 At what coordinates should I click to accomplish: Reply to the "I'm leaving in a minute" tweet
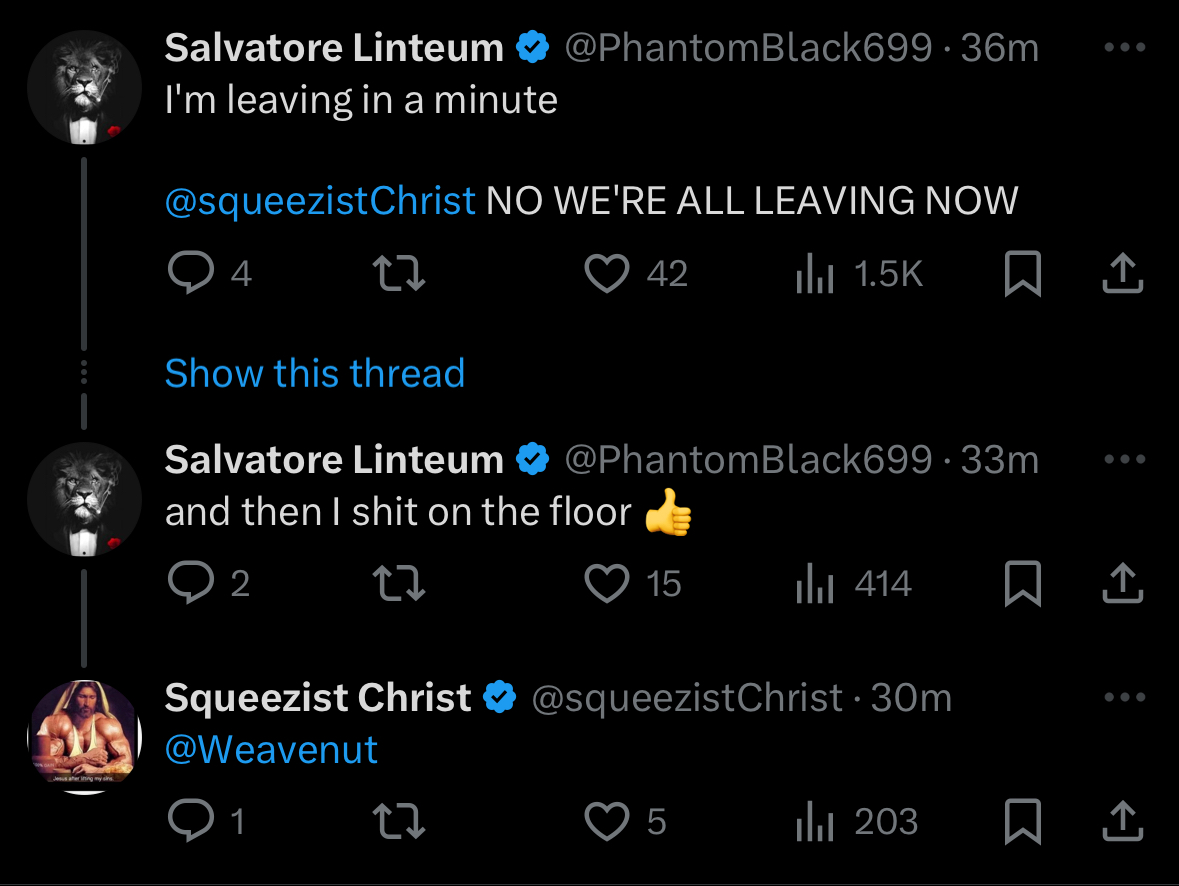[x=188, y=273]
